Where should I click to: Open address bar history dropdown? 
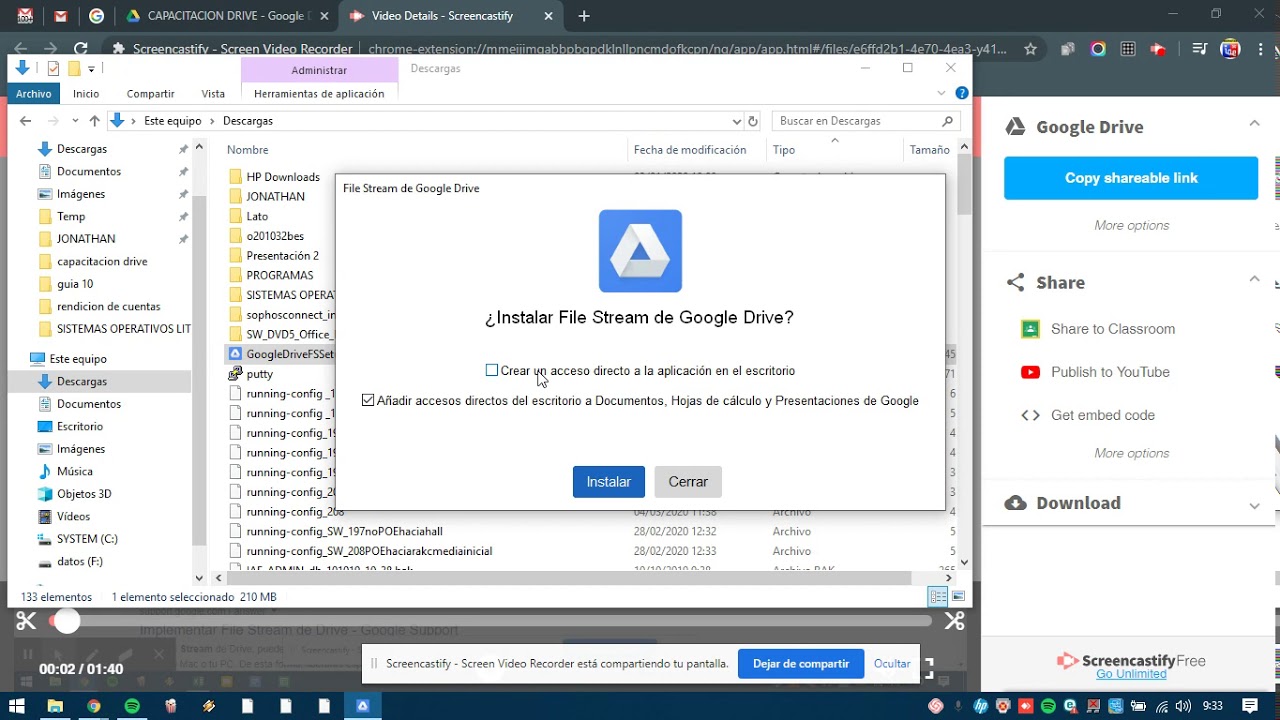[x=736, y=121]
